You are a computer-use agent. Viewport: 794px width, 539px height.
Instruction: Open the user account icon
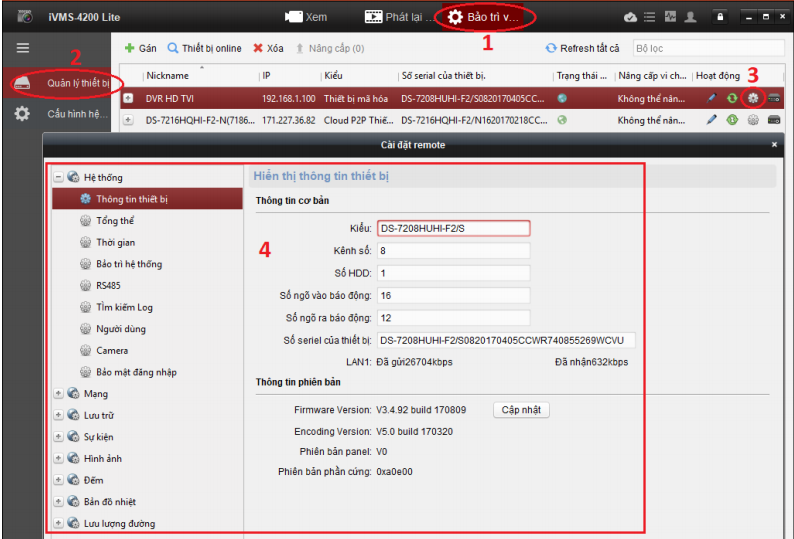coord(690,17)
